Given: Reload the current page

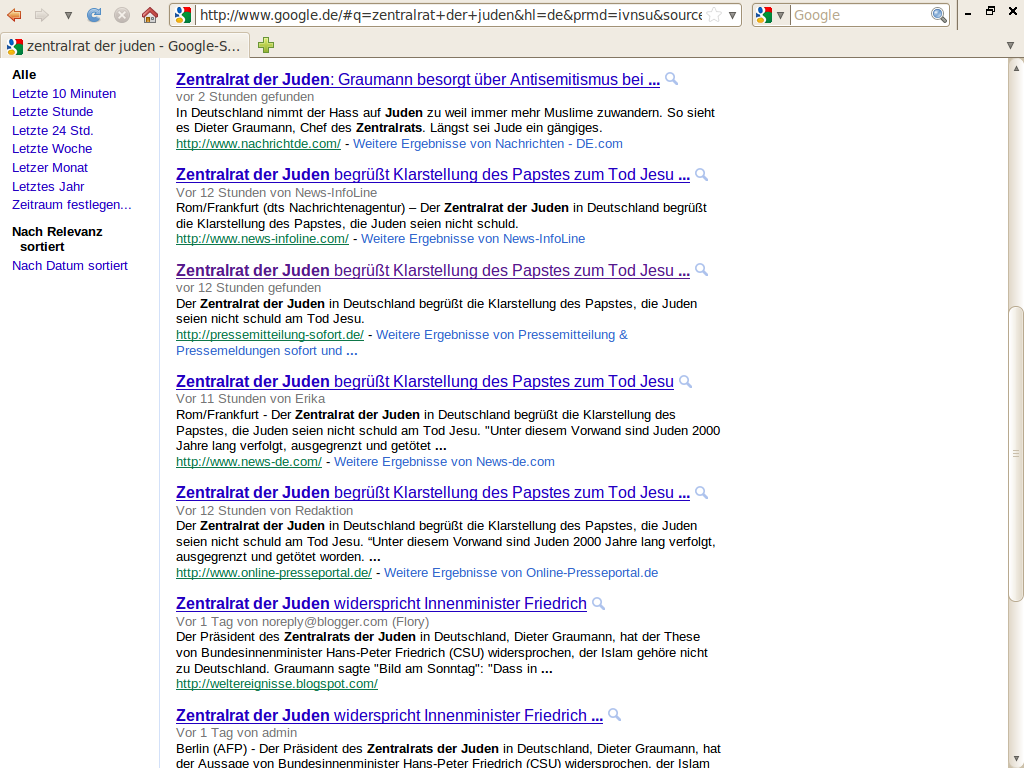Looking at the screenshot, I should 94,14.
